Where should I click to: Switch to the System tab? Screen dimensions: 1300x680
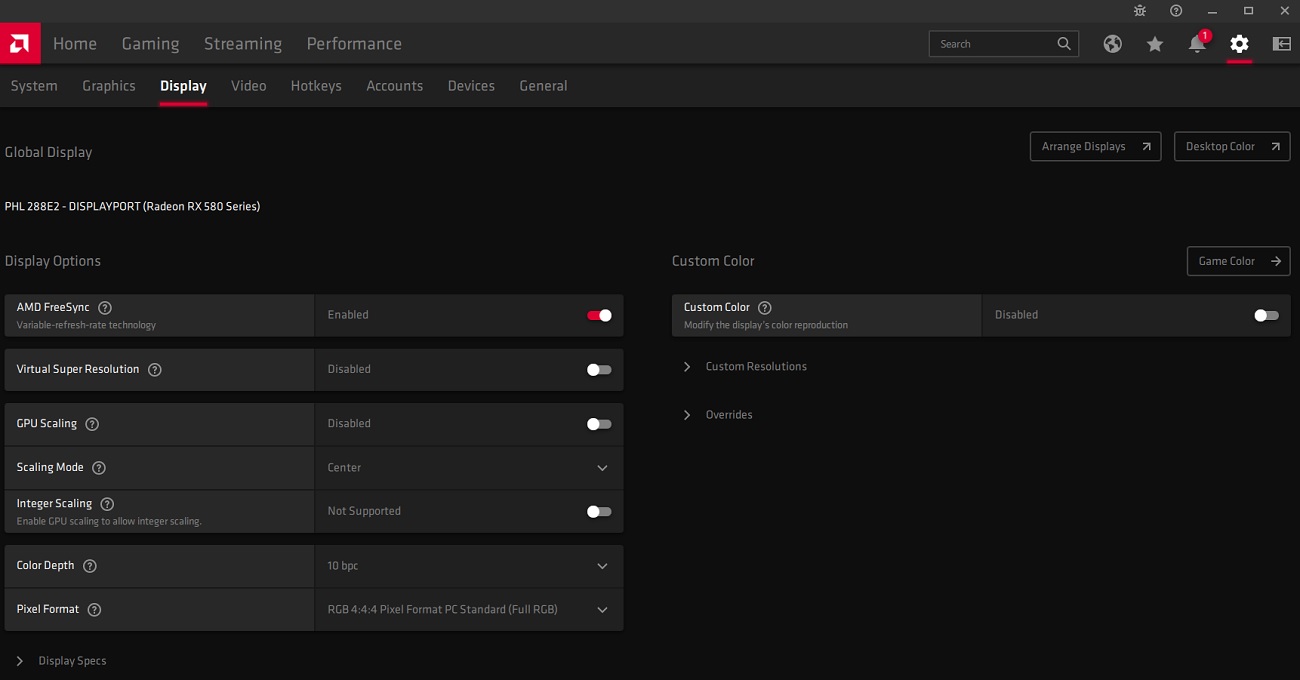coord(34,86)
